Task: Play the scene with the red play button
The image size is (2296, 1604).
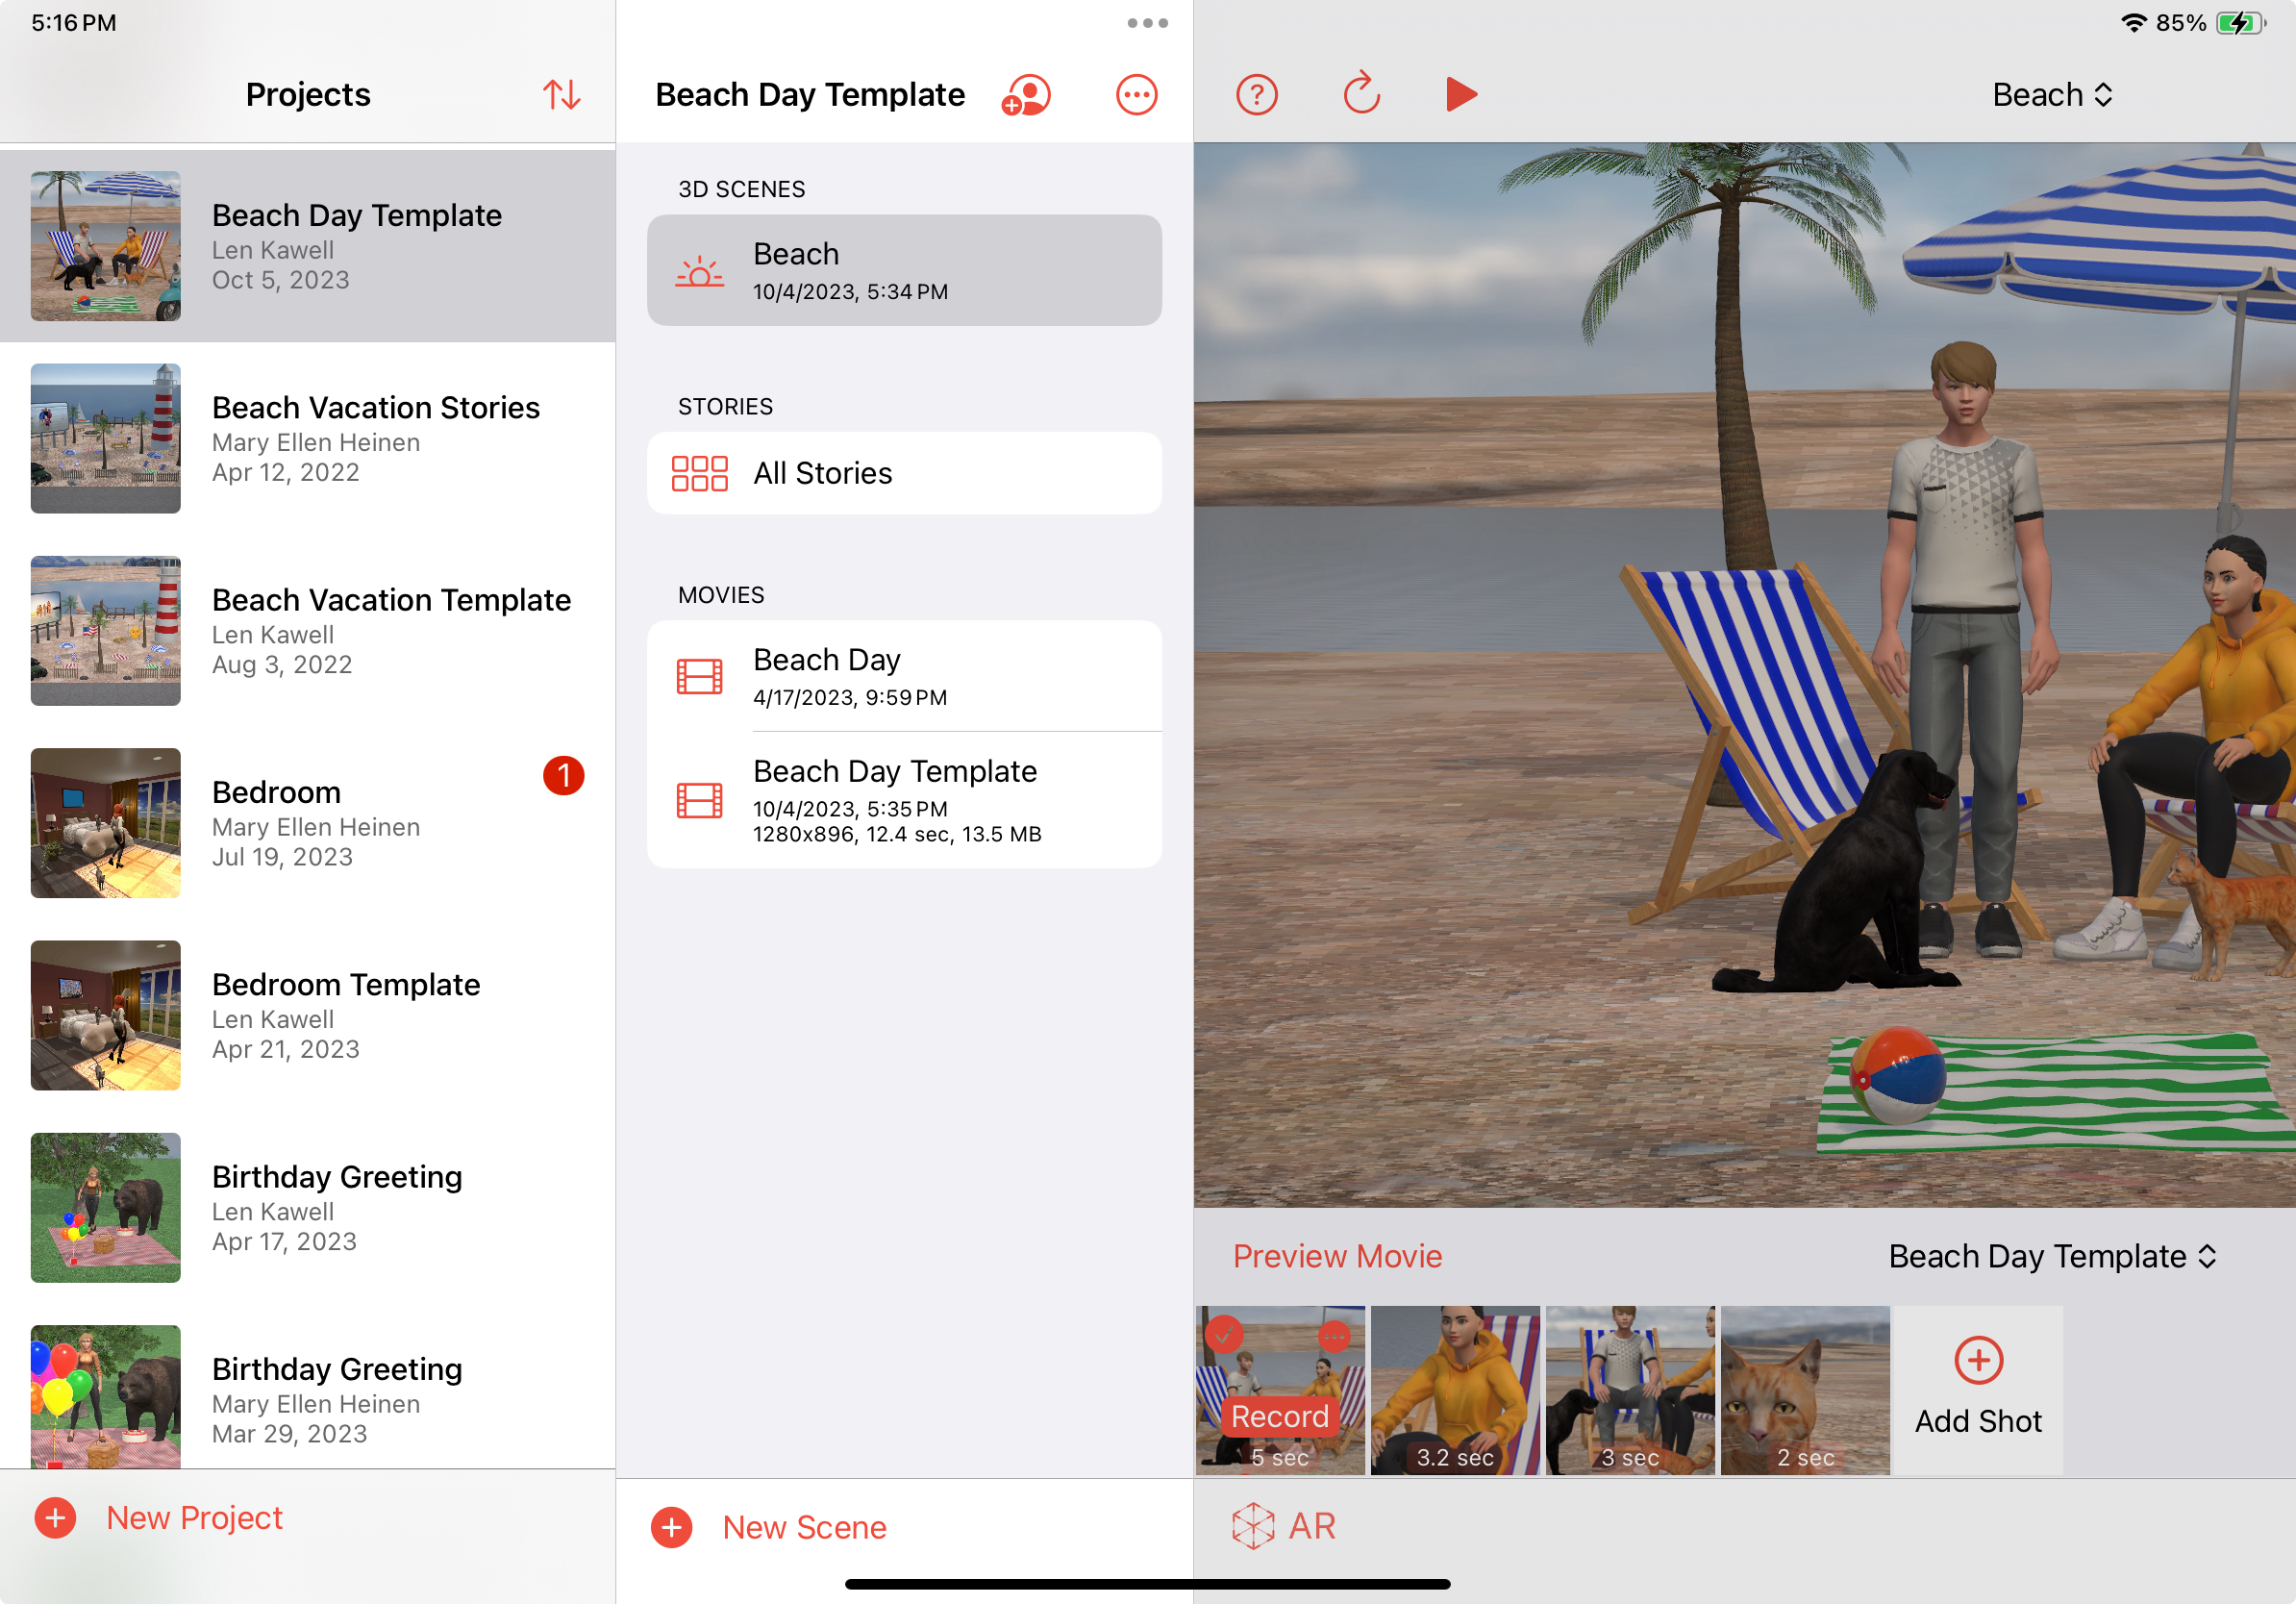Action: click(1461, 94)
